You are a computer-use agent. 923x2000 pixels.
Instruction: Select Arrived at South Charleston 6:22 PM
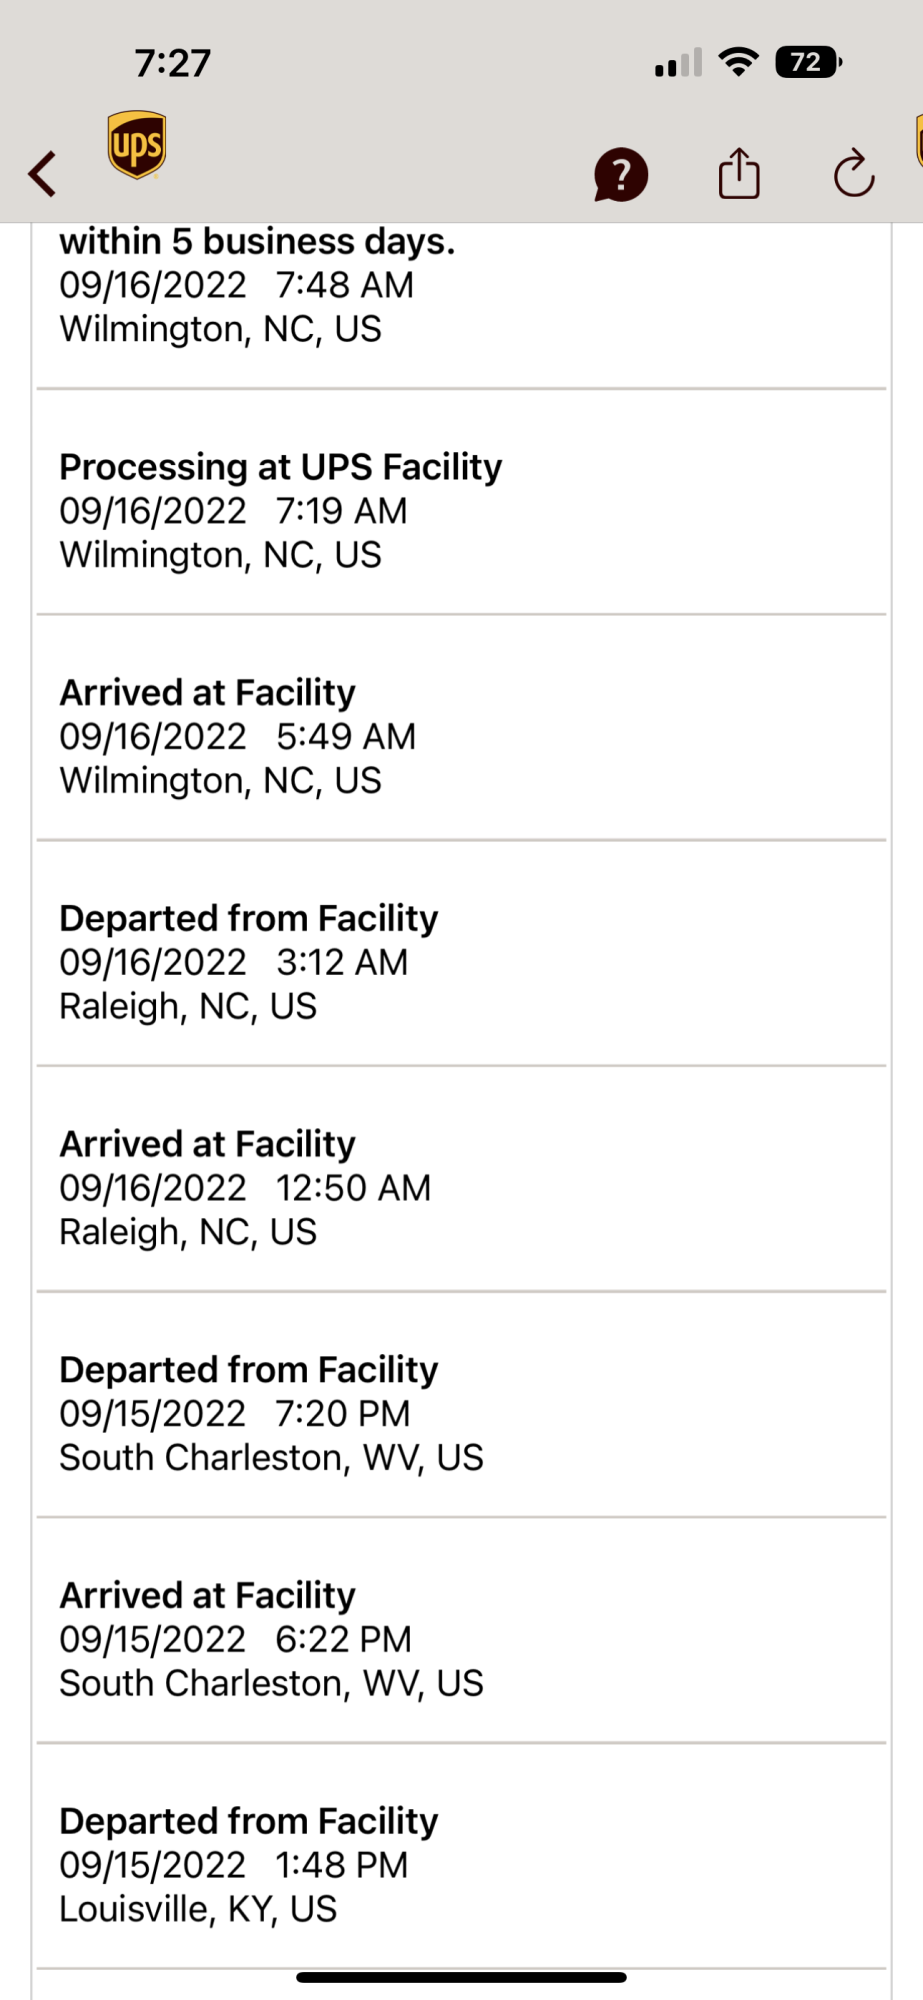[461, 1639]
